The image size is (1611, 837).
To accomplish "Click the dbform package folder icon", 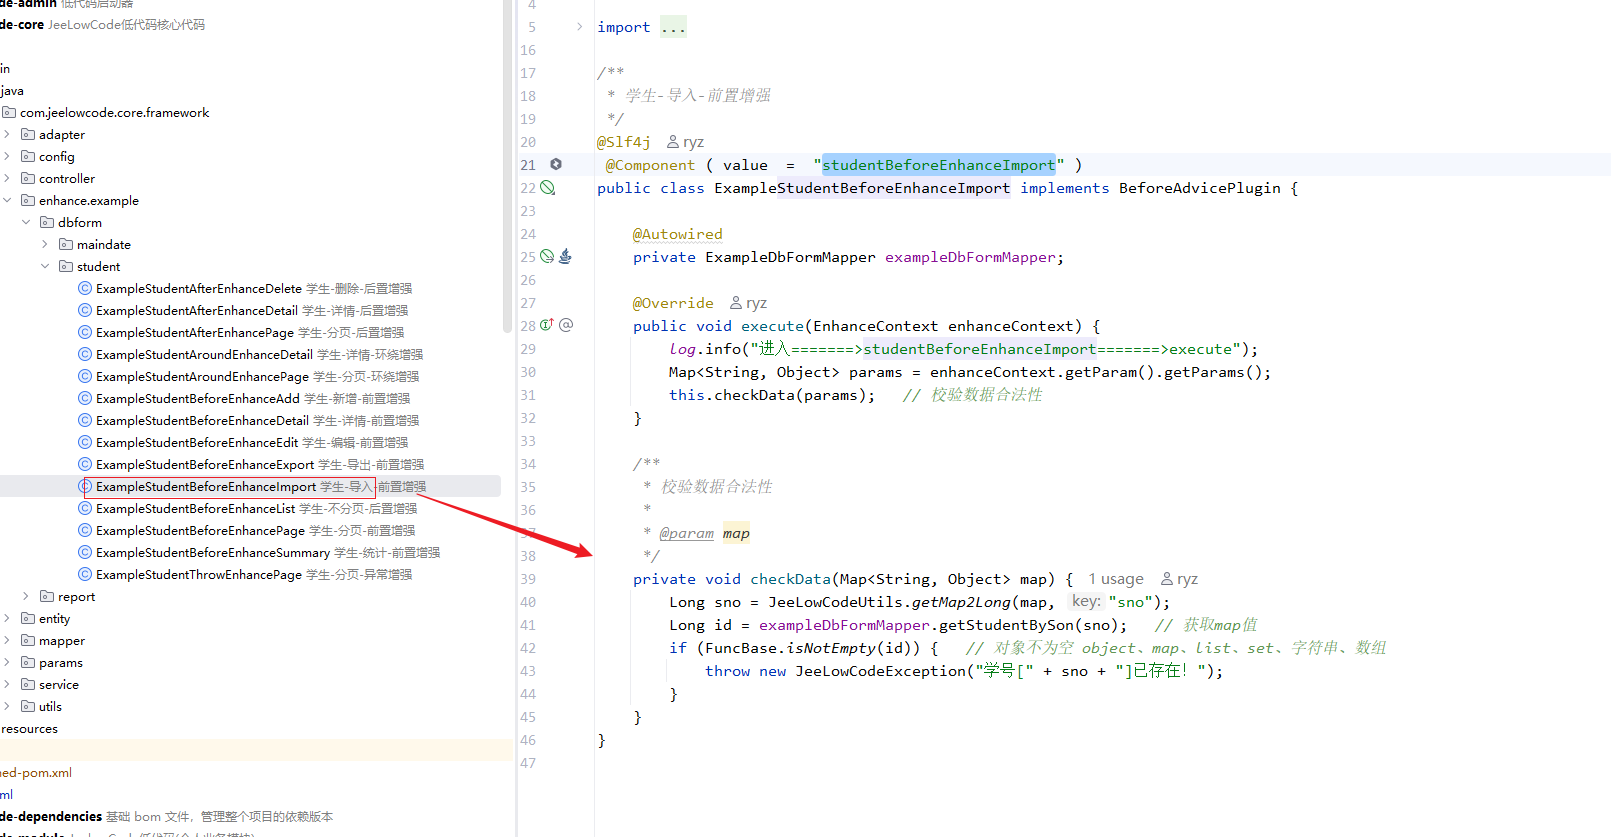I will [47, 222].
